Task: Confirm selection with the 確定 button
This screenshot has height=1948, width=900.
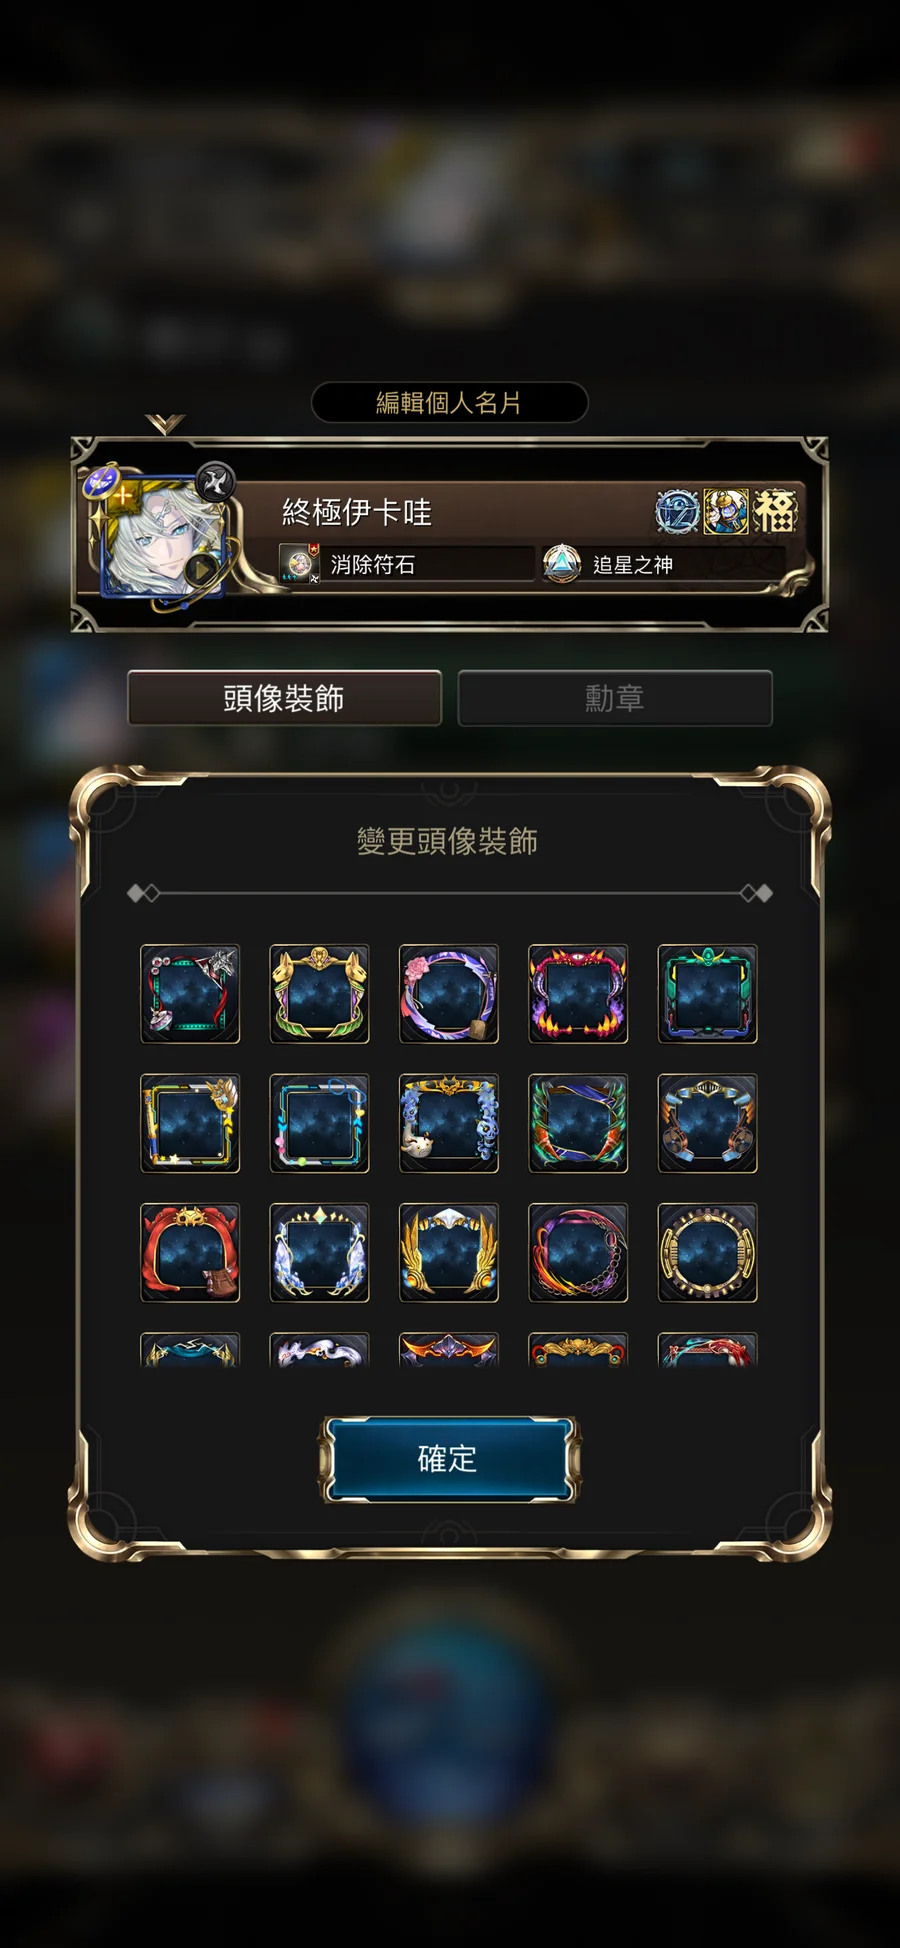Action: pyautogui.click(x=449, y=1459)
